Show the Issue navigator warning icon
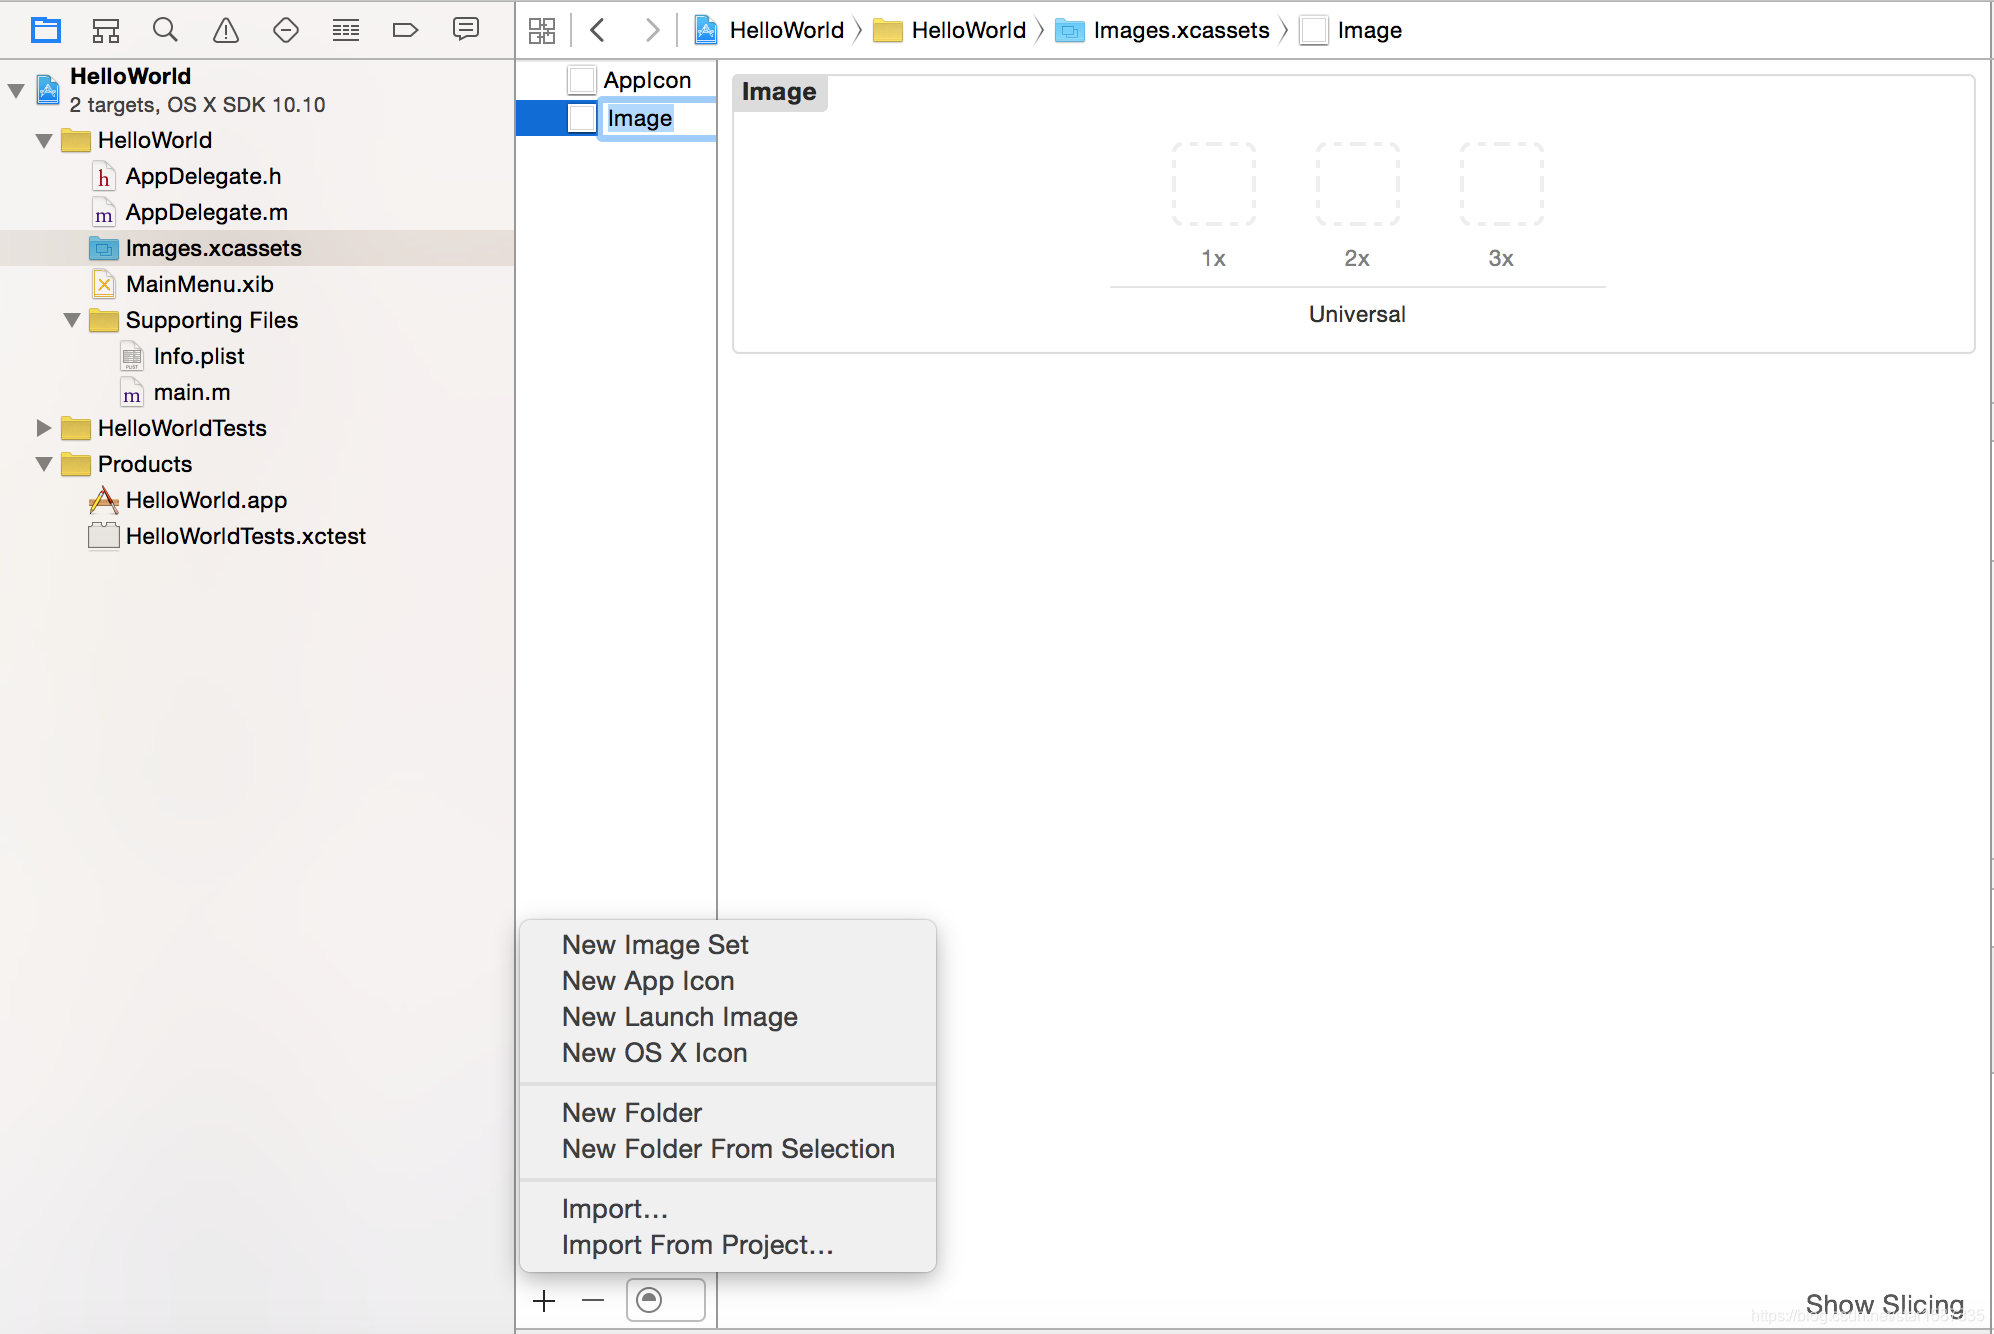The width and height of the screenshot is (1994, 1334). point(226,30)
